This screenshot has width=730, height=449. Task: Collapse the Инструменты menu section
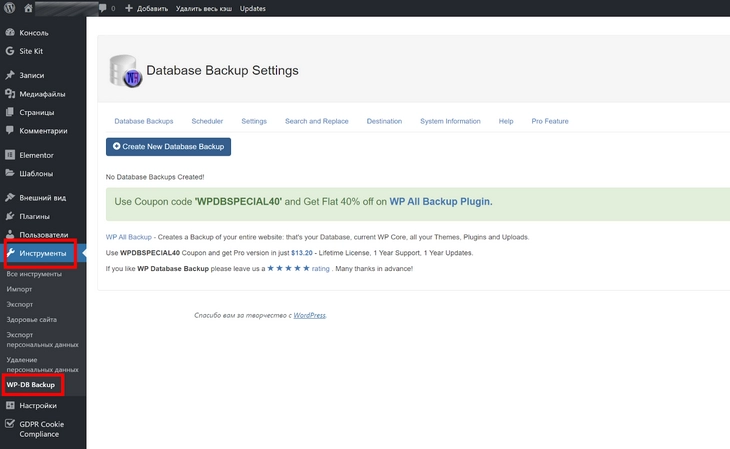(x=42, y=254)
